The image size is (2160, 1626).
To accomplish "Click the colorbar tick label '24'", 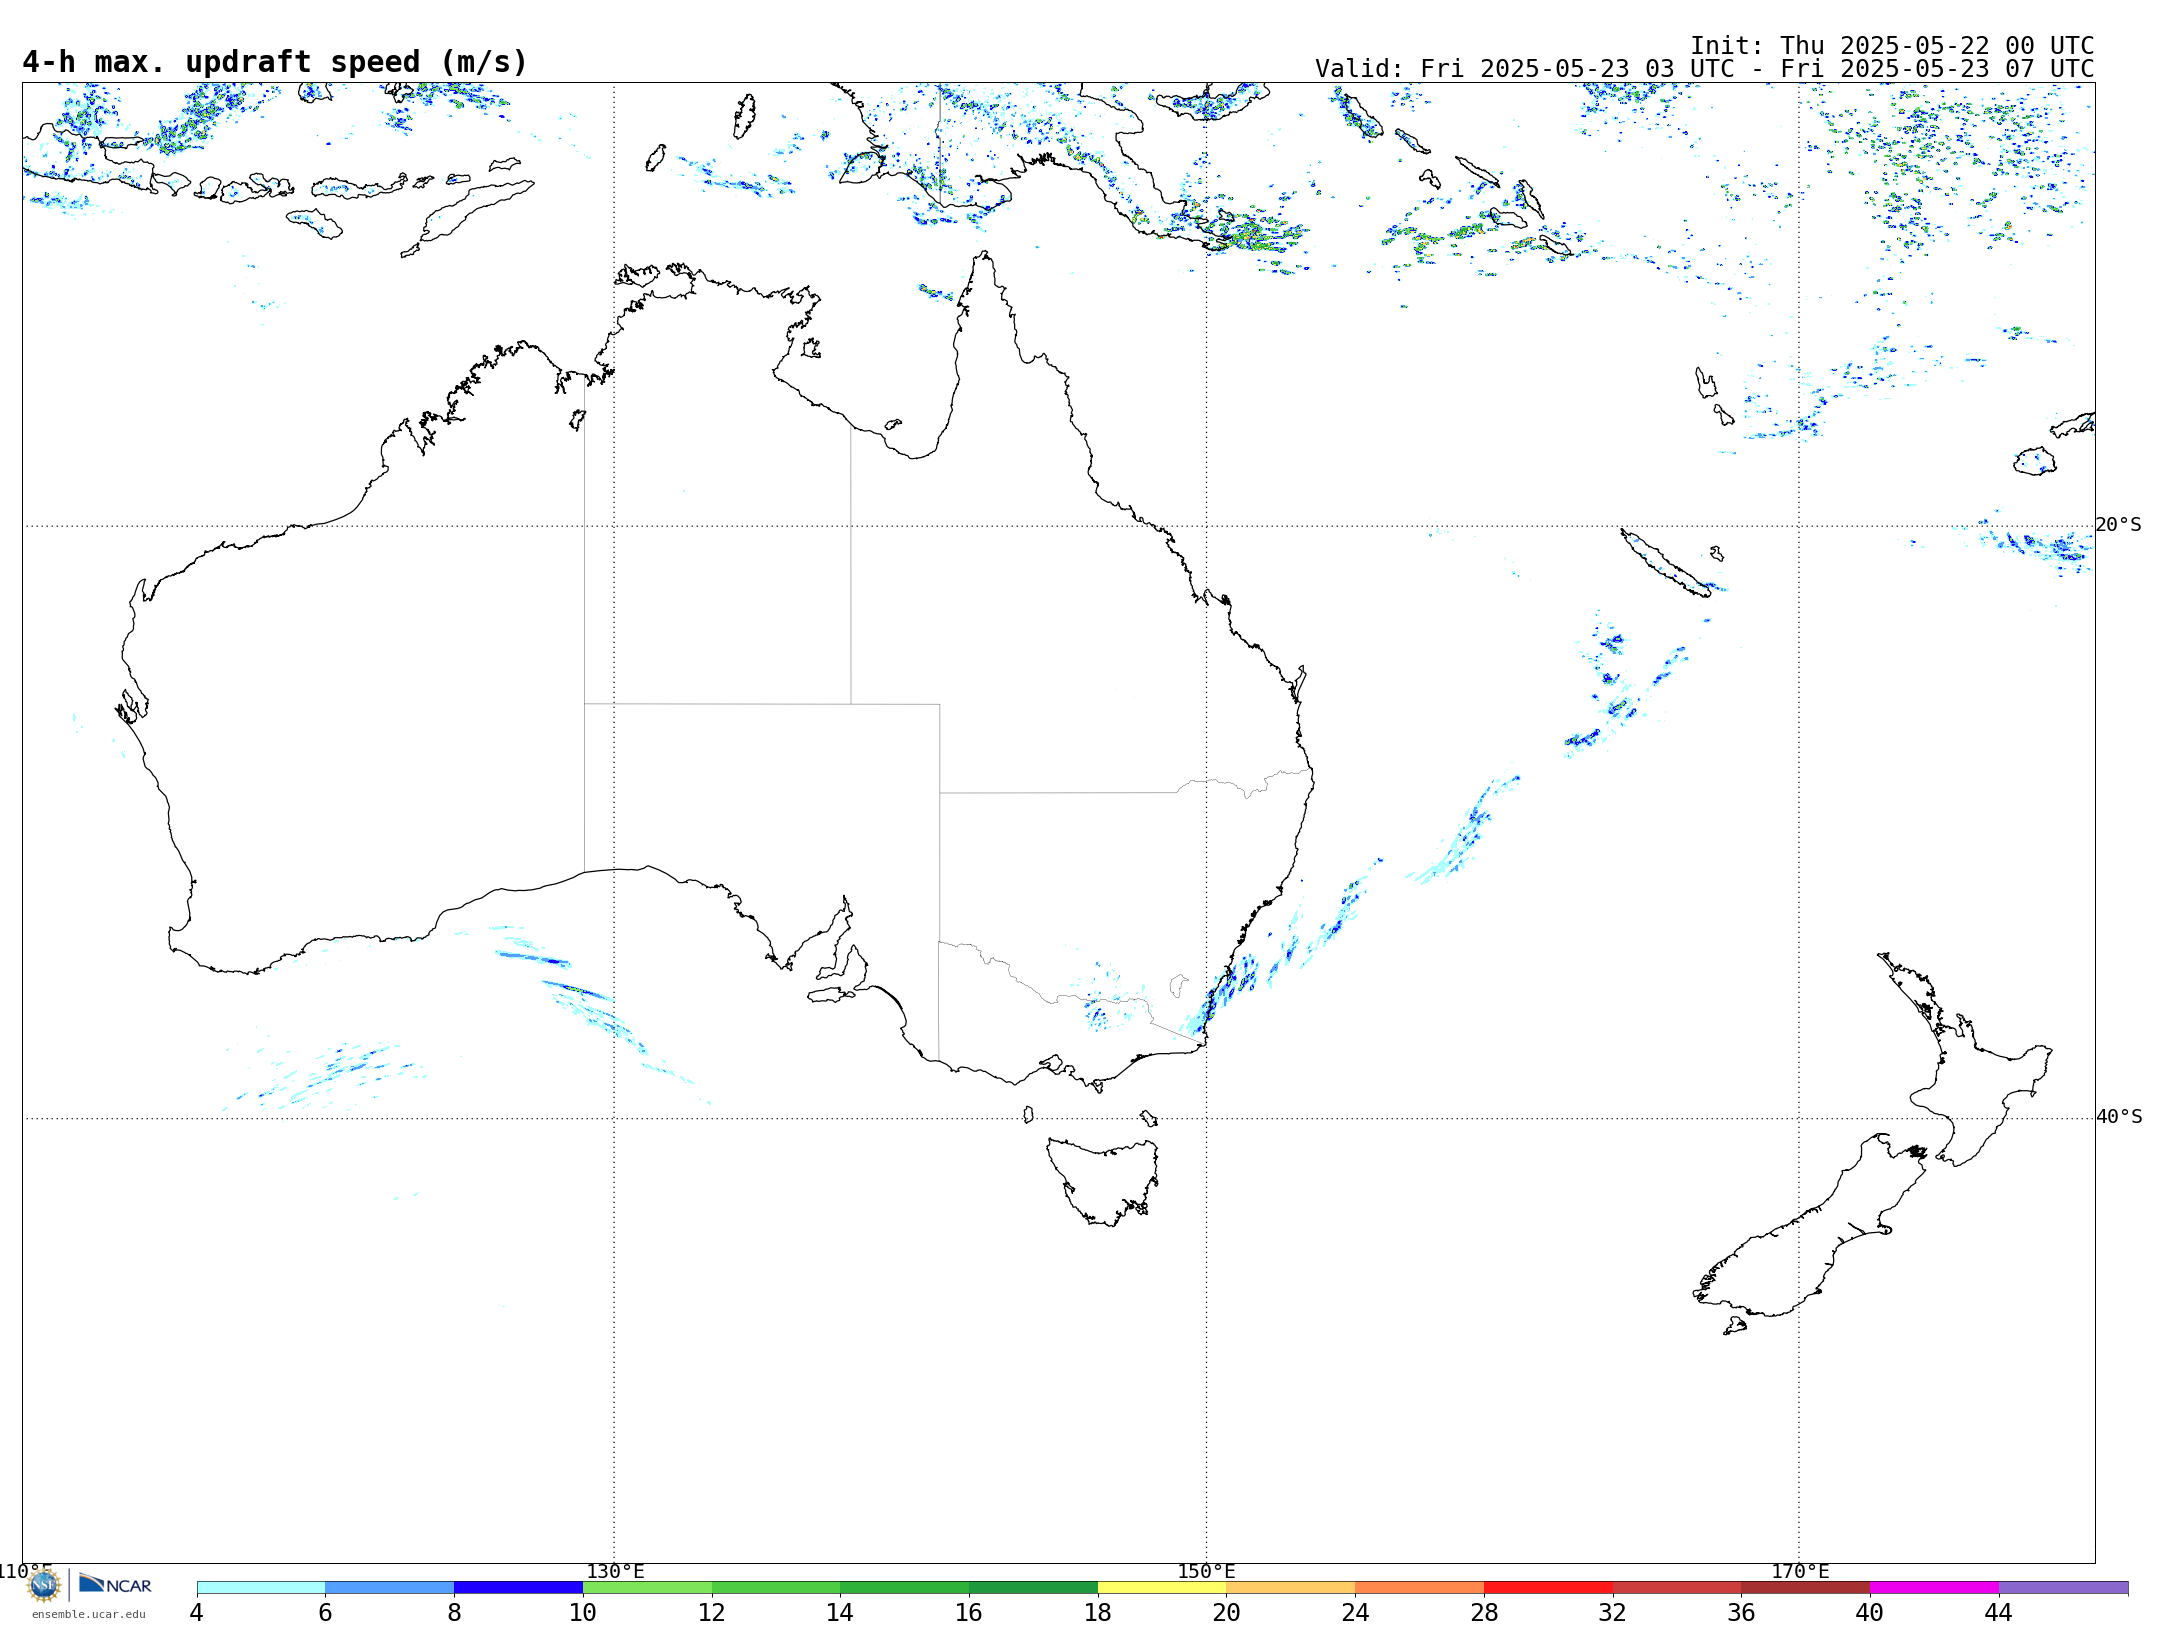I will [1355, 1613].
